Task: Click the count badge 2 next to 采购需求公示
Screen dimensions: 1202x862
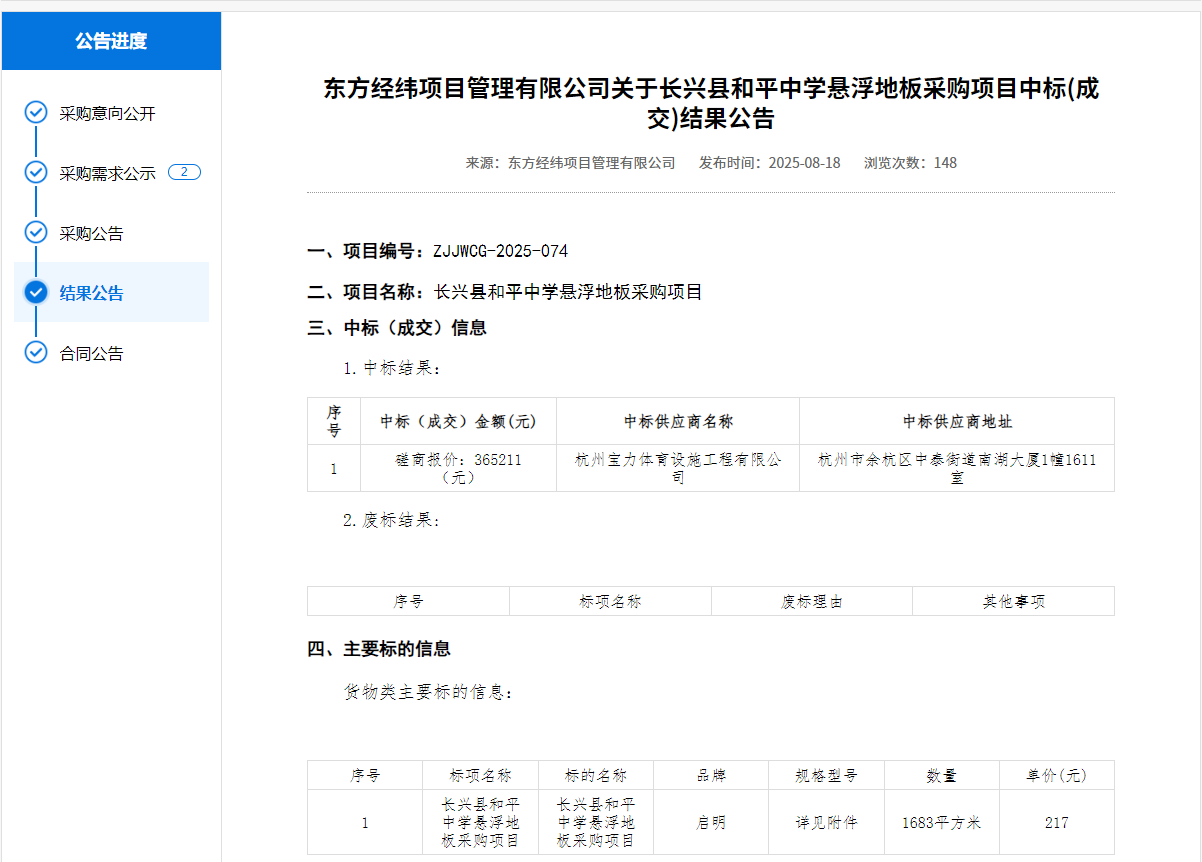Action: (184, 172)
